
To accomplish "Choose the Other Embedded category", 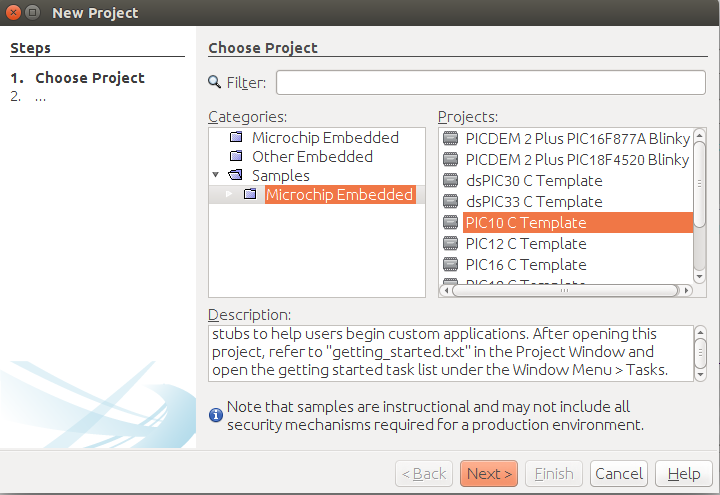I will click(x=312, y=157).
